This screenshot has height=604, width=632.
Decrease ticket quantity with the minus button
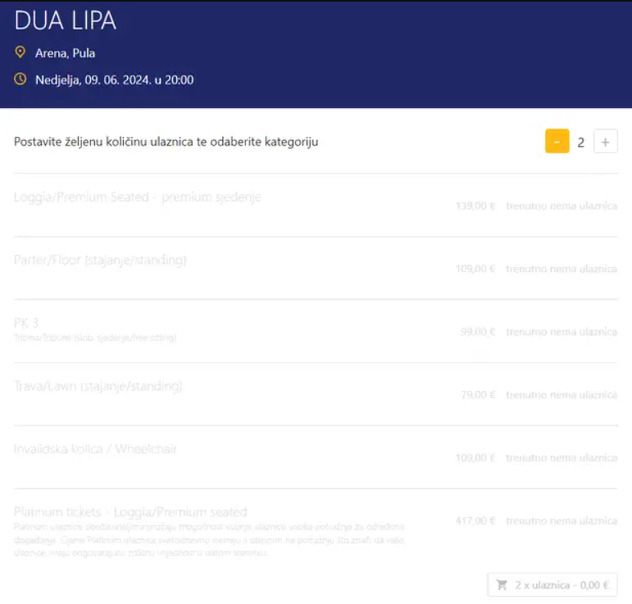(x=557, y=141)
